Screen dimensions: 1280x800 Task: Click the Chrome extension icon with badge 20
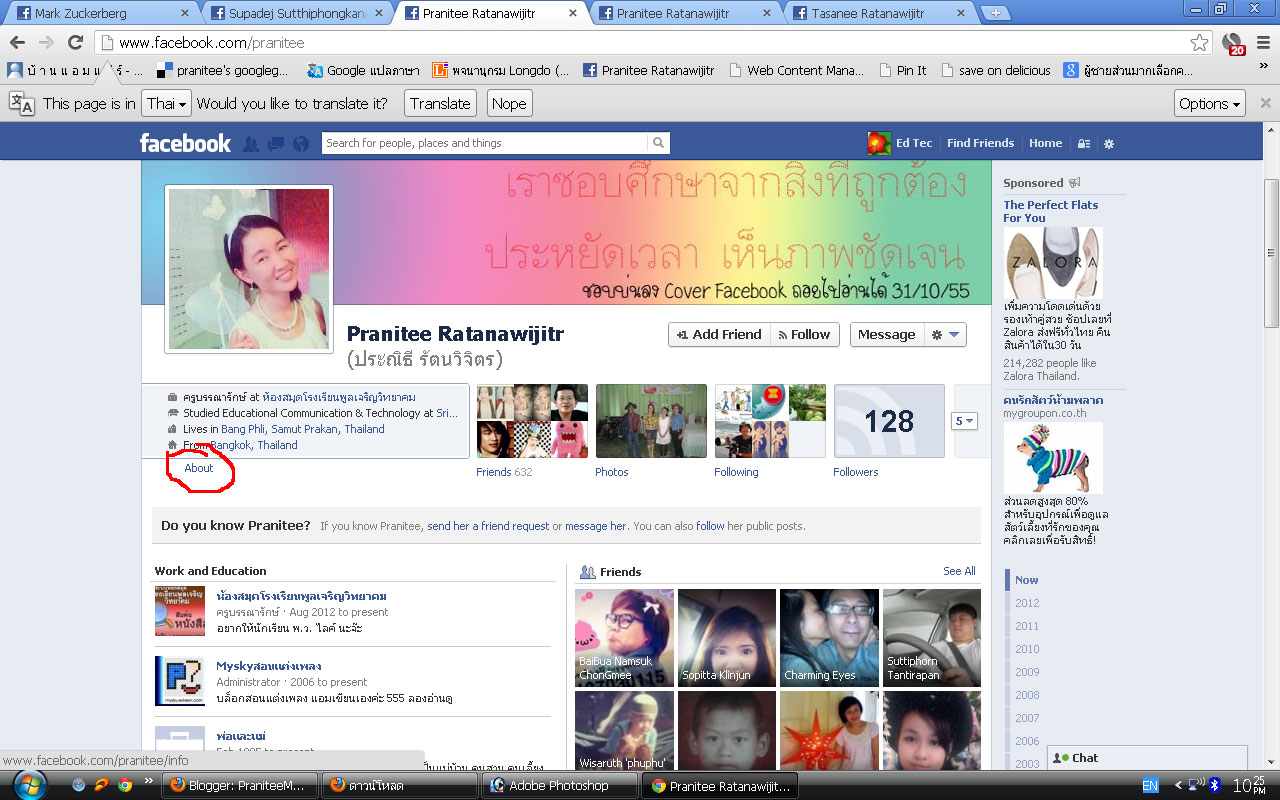point(1233,44)
